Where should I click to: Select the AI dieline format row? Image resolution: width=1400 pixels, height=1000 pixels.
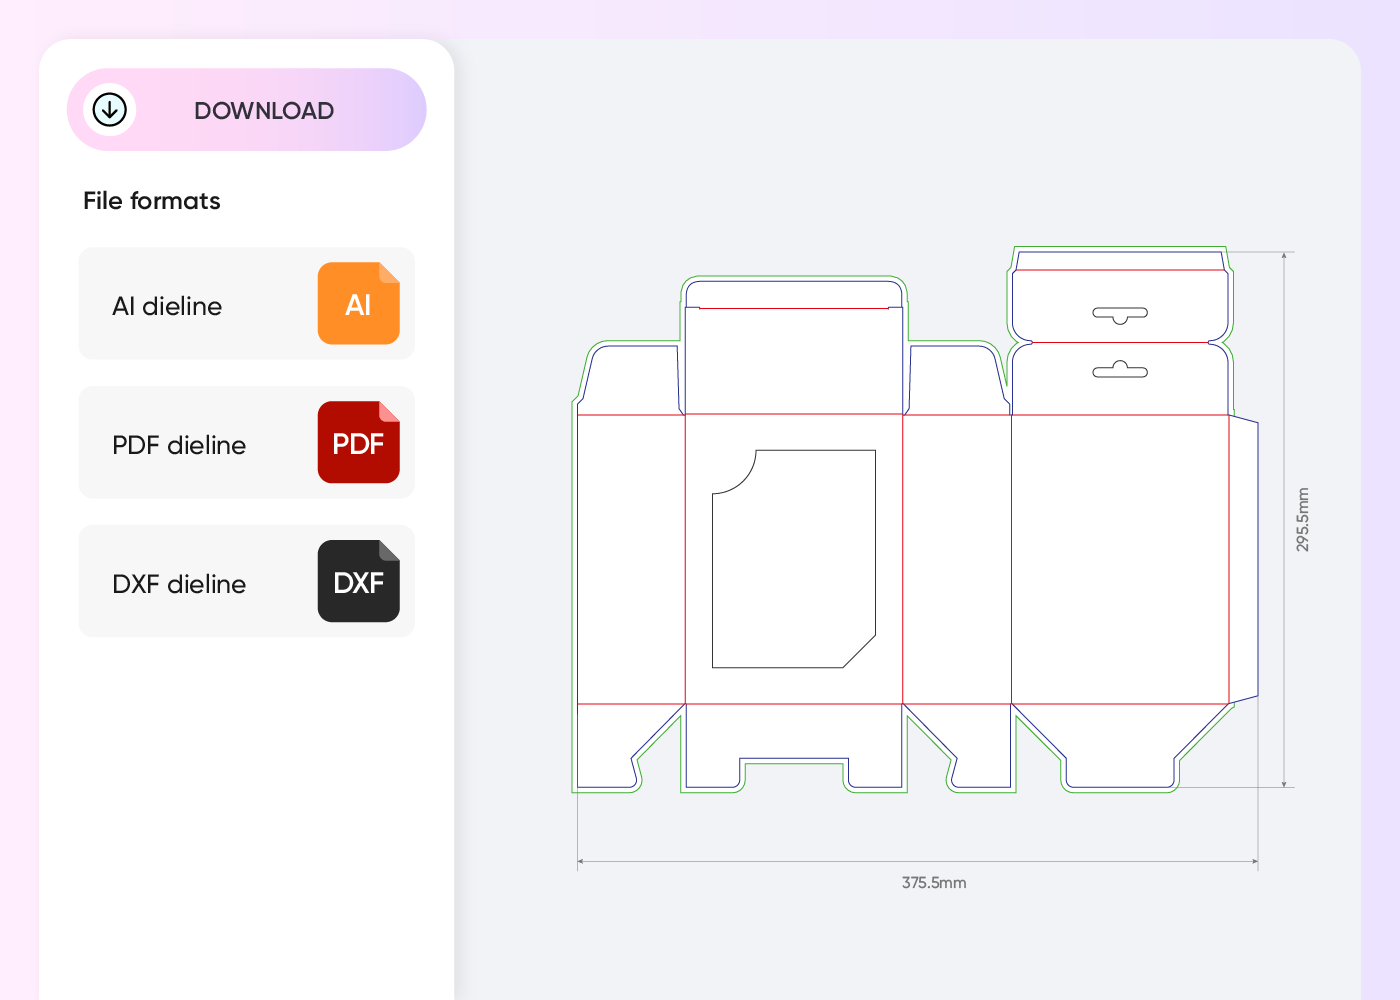247,303
